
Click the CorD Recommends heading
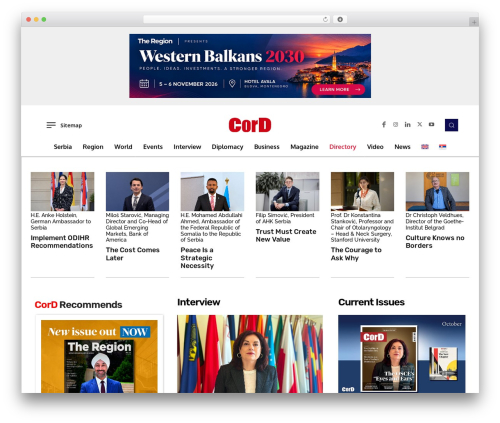click(x=78, y=305)
